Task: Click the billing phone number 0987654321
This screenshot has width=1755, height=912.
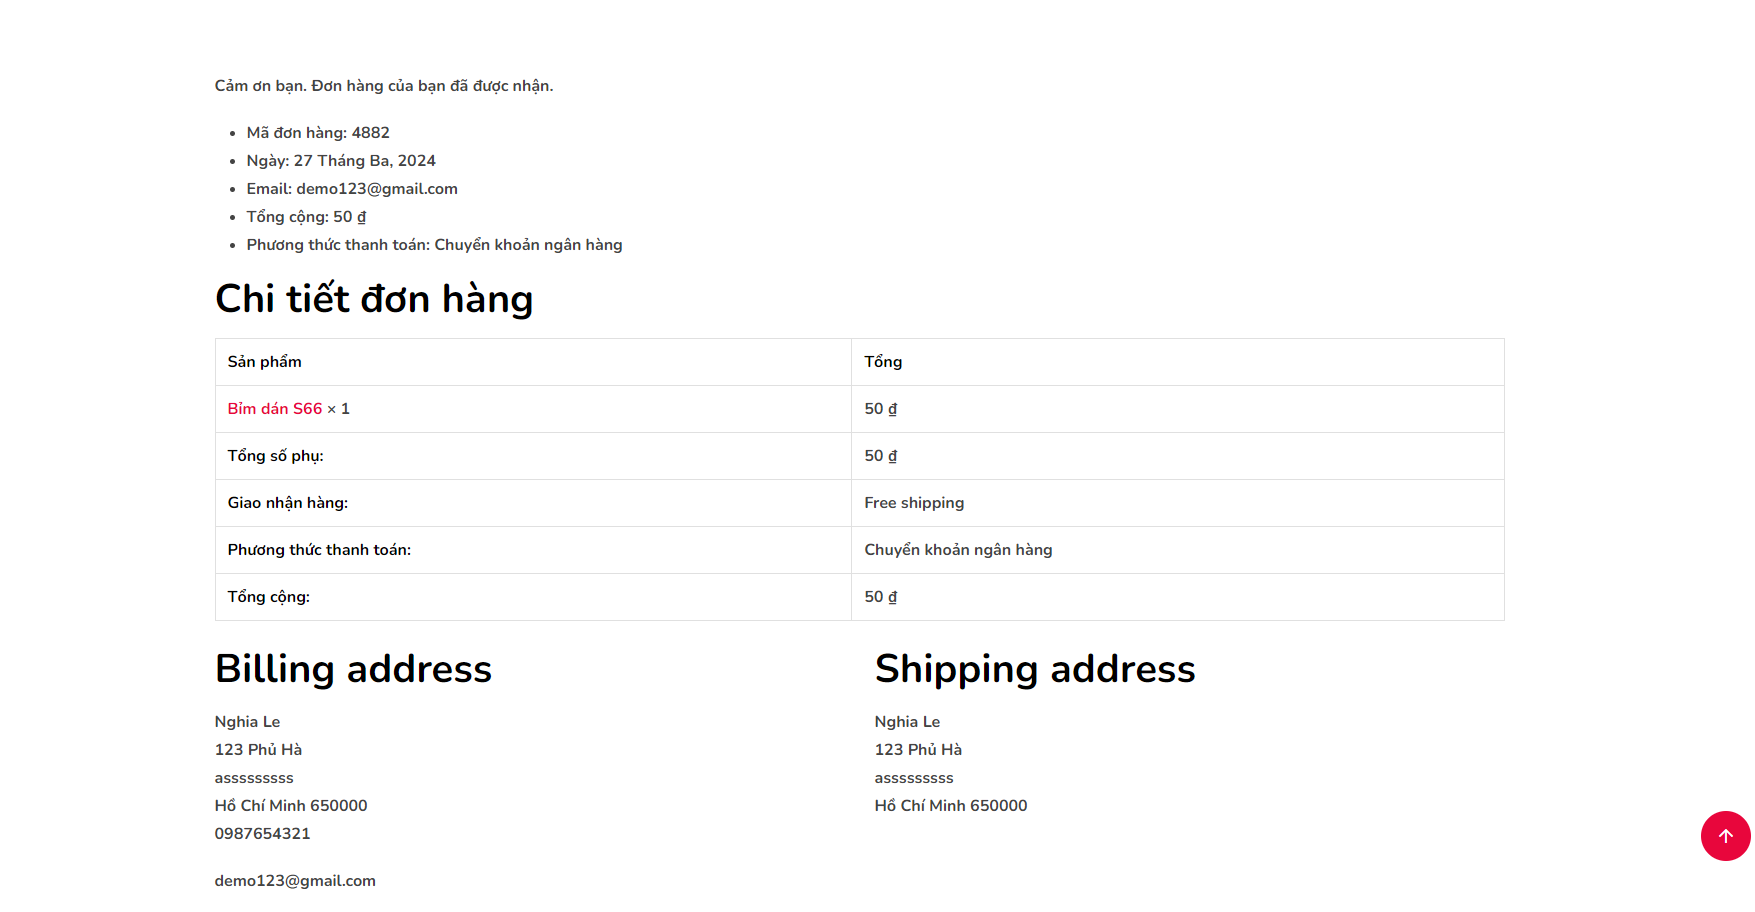Action: [263, 834]
